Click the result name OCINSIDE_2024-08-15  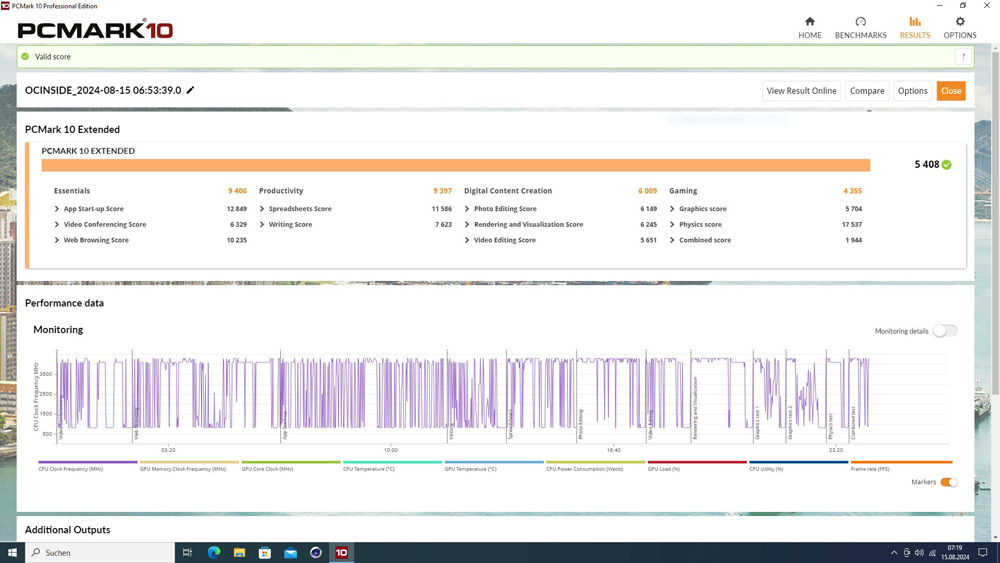click(103, 91)
